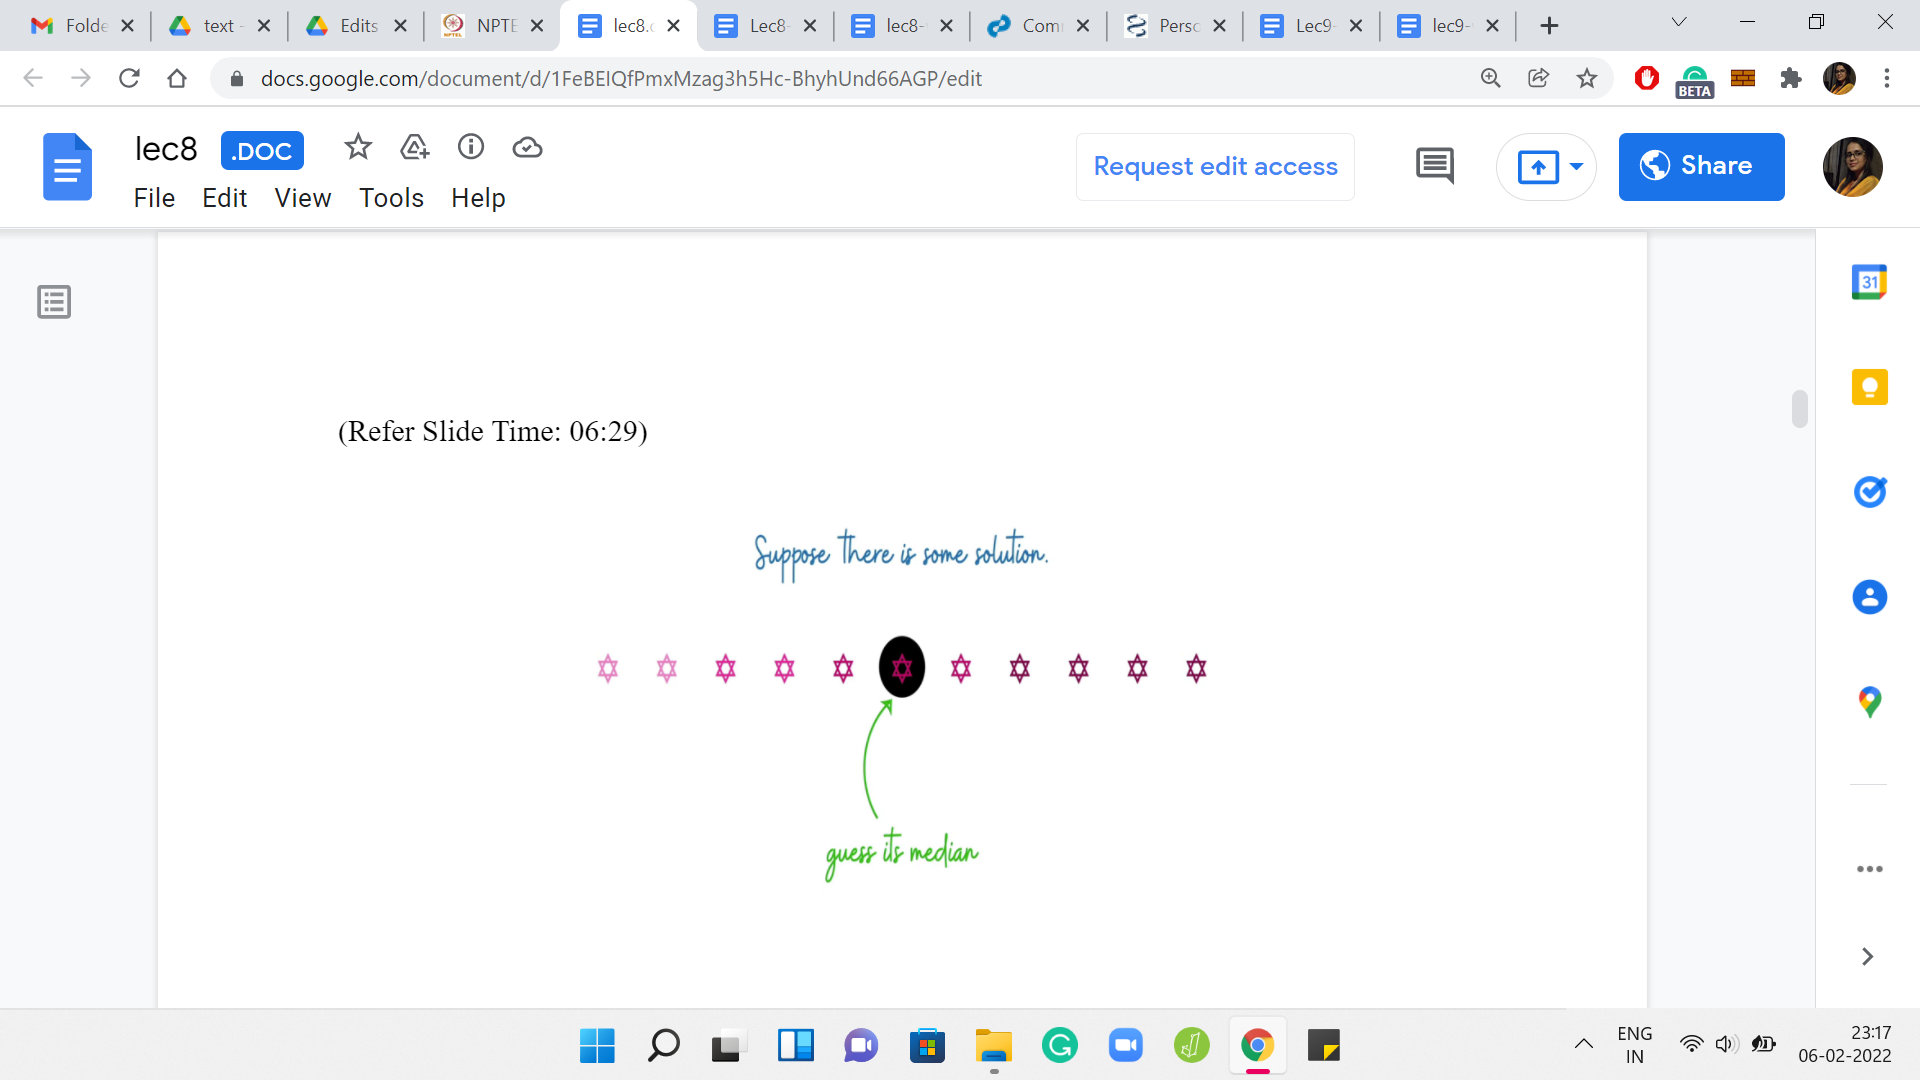Click the blue Share button
1920x1080 pixels.
coord(1701,166)
